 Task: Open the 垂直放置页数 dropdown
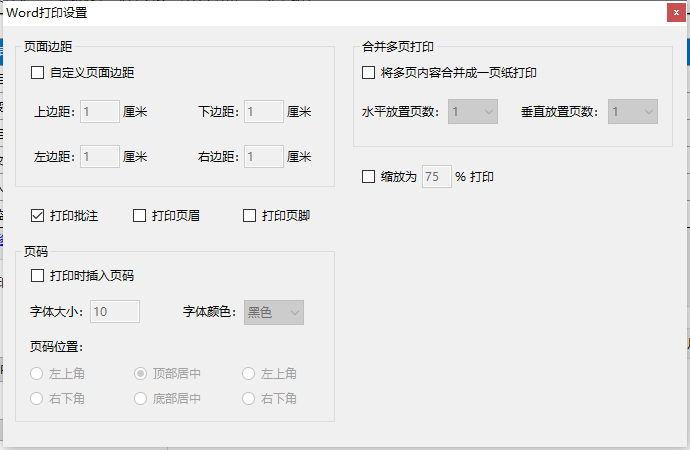[633, 112]
